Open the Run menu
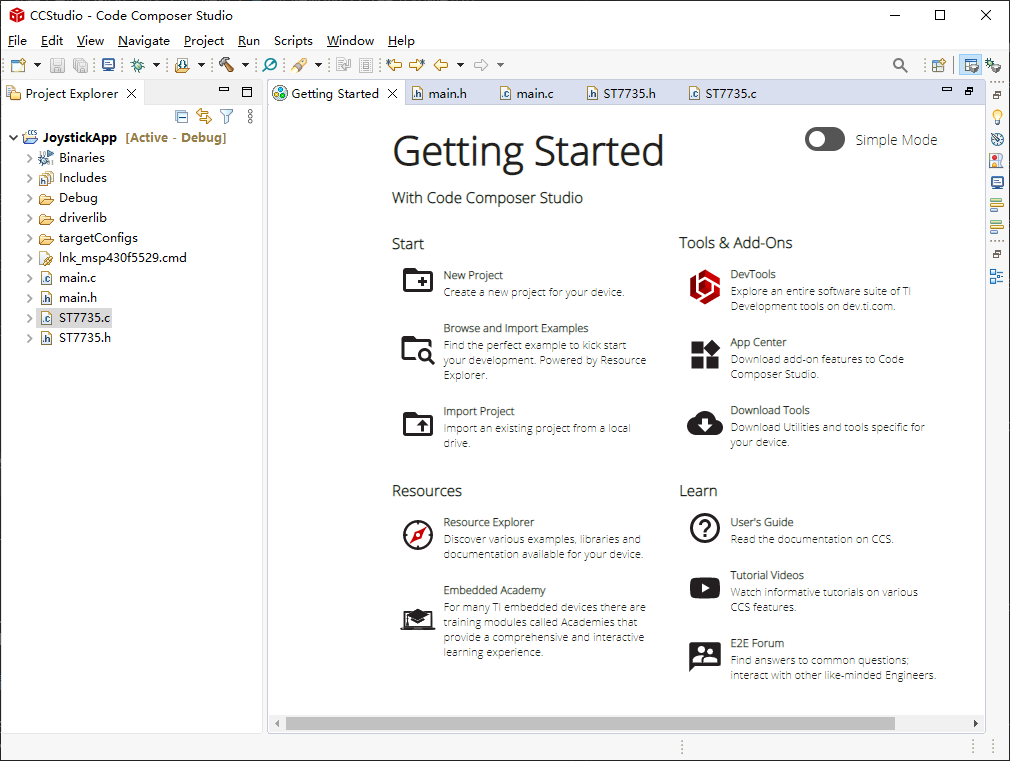The height and width of the screenshot is (761, 1010). pyautogui.click(x=249, y=41)
